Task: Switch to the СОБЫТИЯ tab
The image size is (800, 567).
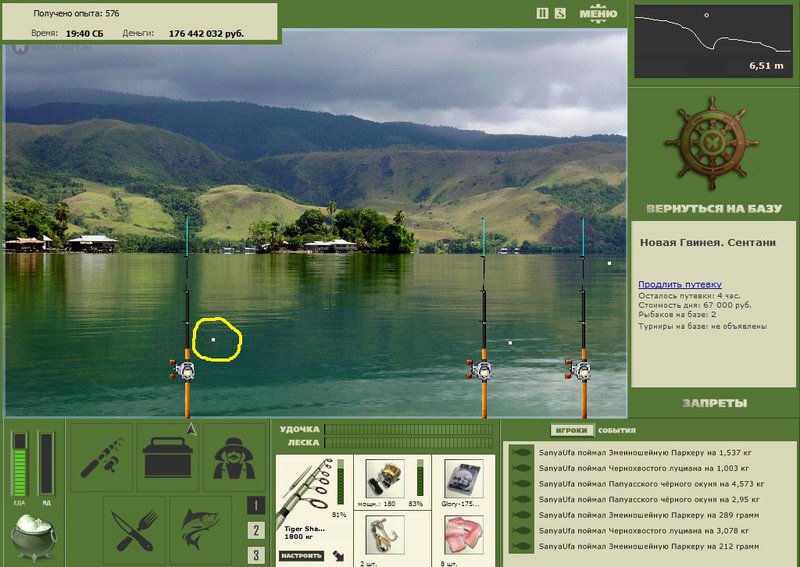Action: click(617, 430)
